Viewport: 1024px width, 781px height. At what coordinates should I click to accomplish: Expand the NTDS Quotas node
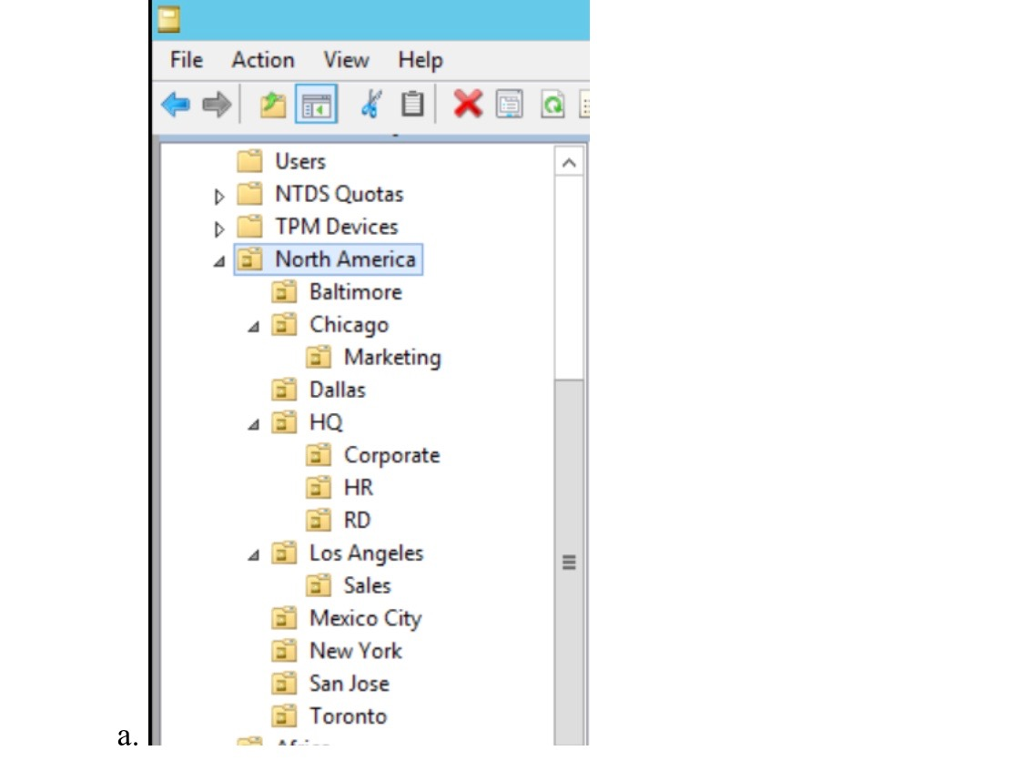pos(219,196)
